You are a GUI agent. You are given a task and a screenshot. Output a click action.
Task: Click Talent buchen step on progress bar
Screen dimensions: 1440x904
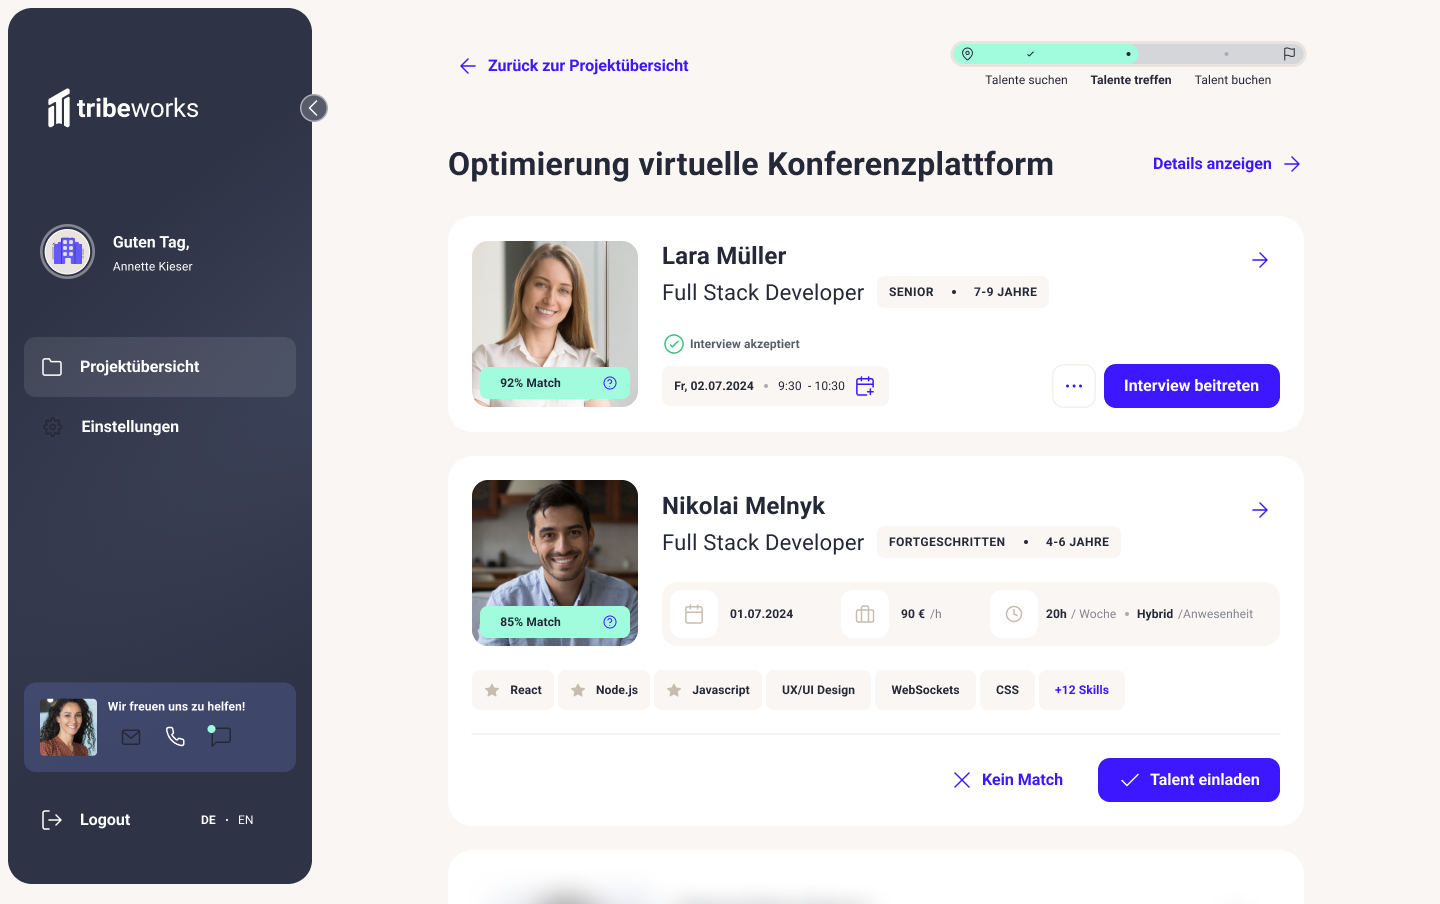[x=1233, y=80]
